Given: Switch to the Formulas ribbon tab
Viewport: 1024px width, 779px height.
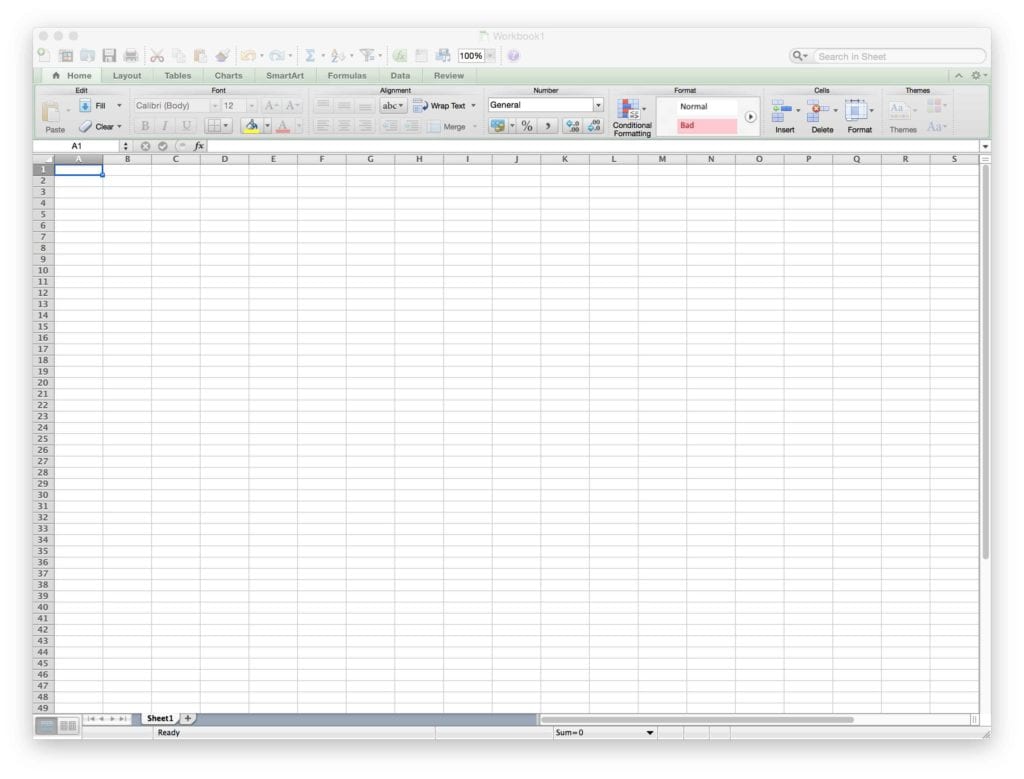Looking at the screenshot, I should 346,75.
